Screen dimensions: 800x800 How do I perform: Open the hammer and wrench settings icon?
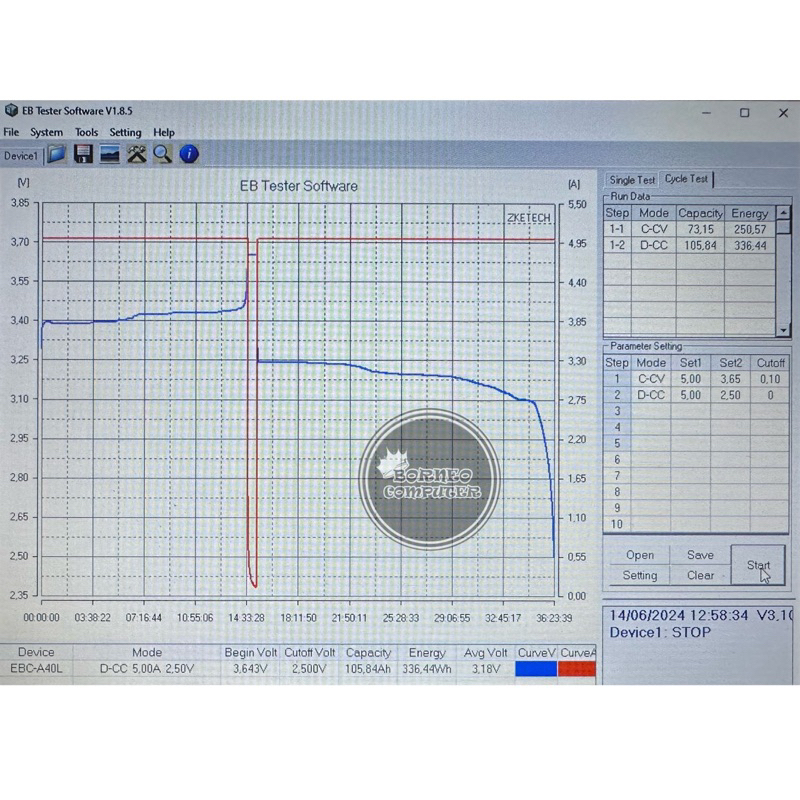137,154
